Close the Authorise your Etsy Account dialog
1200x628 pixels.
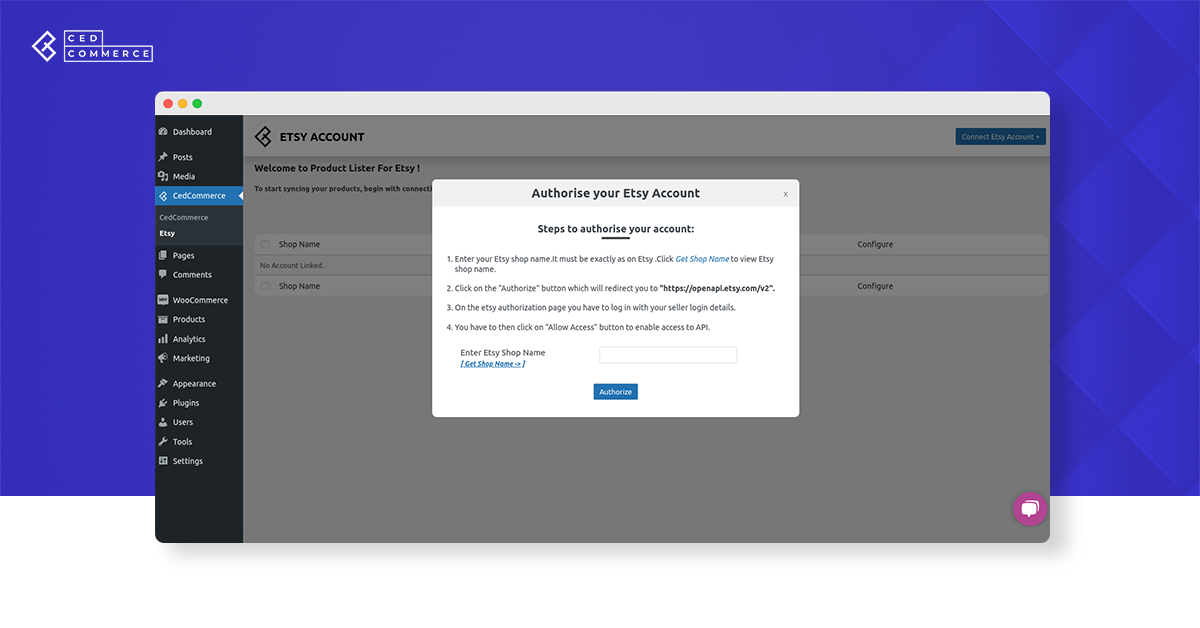785,194
